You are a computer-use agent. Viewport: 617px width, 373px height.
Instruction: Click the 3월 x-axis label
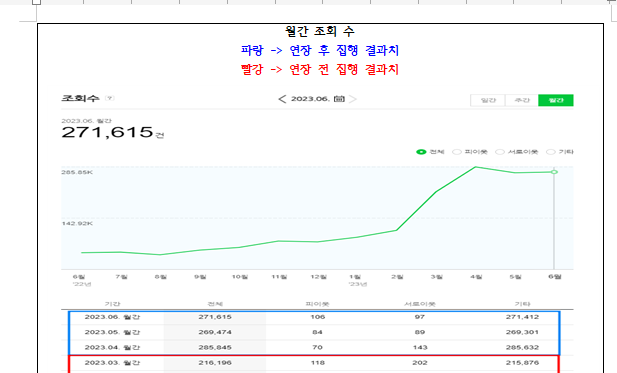click(x=436, y=277)
